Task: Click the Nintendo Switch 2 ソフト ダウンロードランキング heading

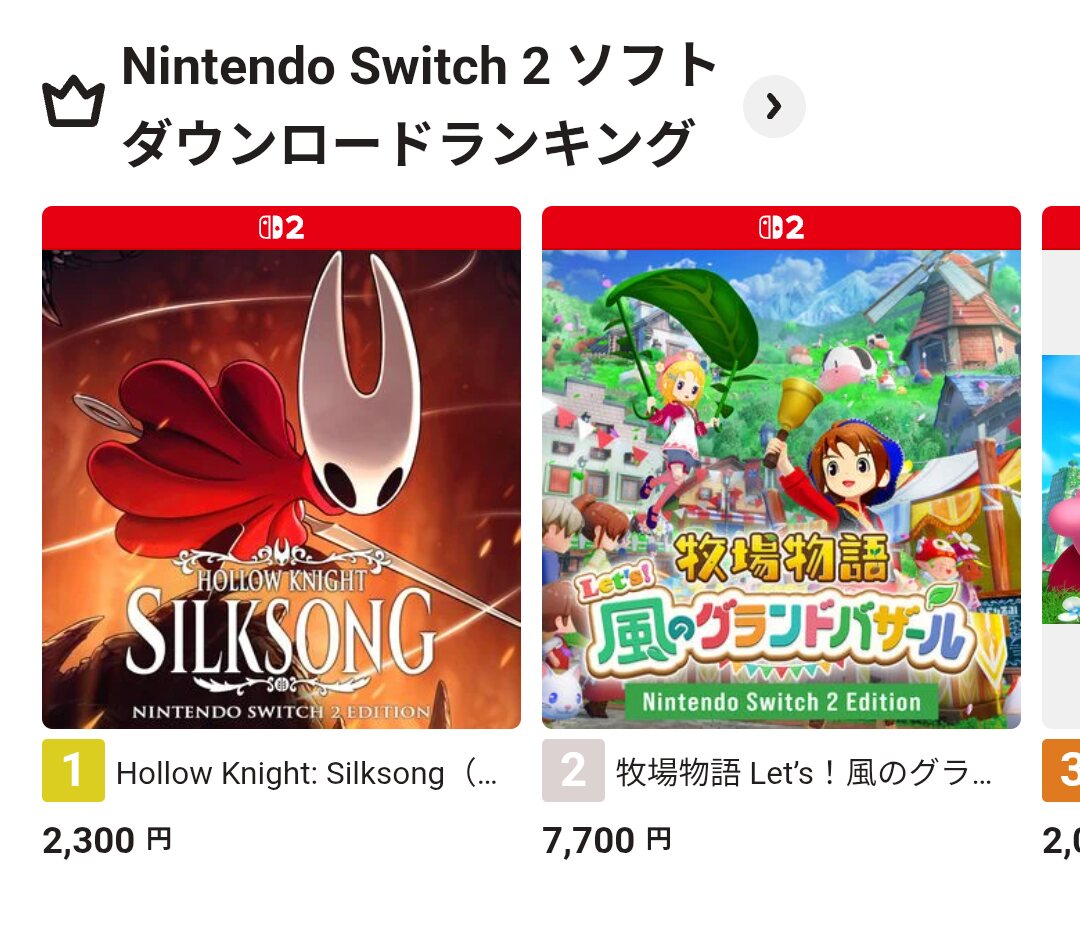Action: pos(420,106)
